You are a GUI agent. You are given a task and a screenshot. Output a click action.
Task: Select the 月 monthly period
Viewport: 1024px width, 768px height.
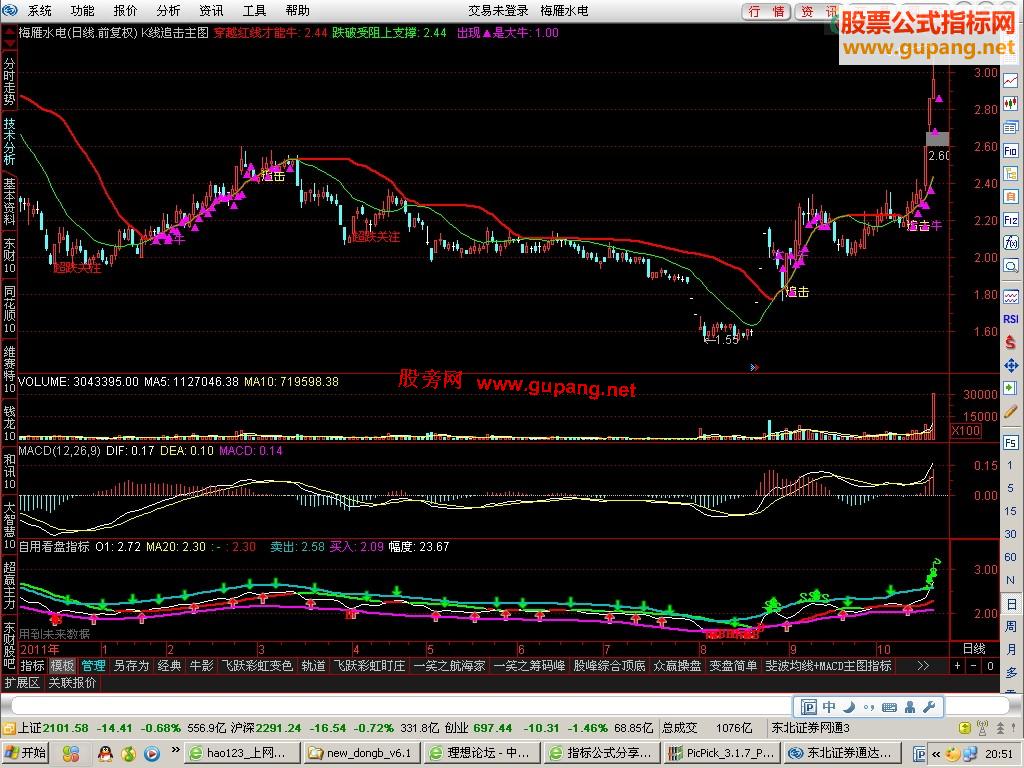click(1010, 650)
